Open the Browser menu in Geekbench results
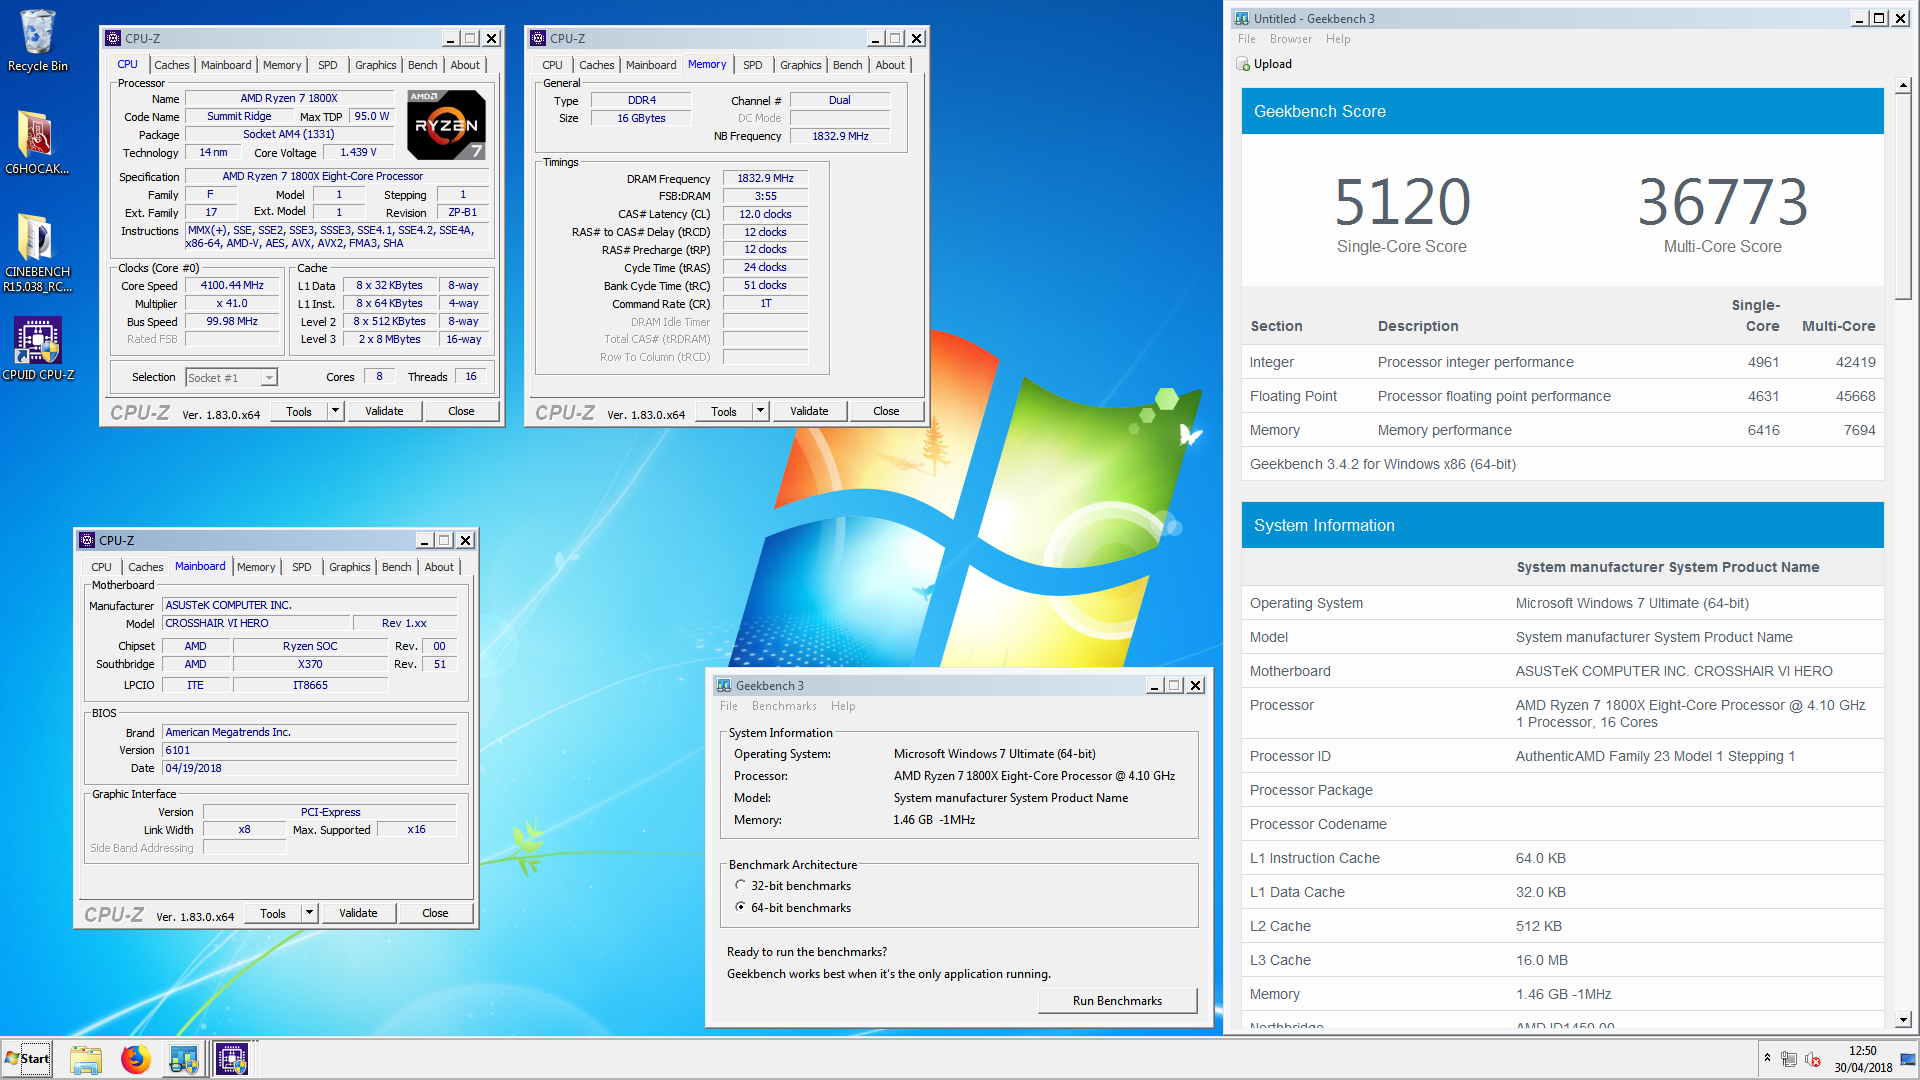The image size is (1920, 1080). 1290,39
